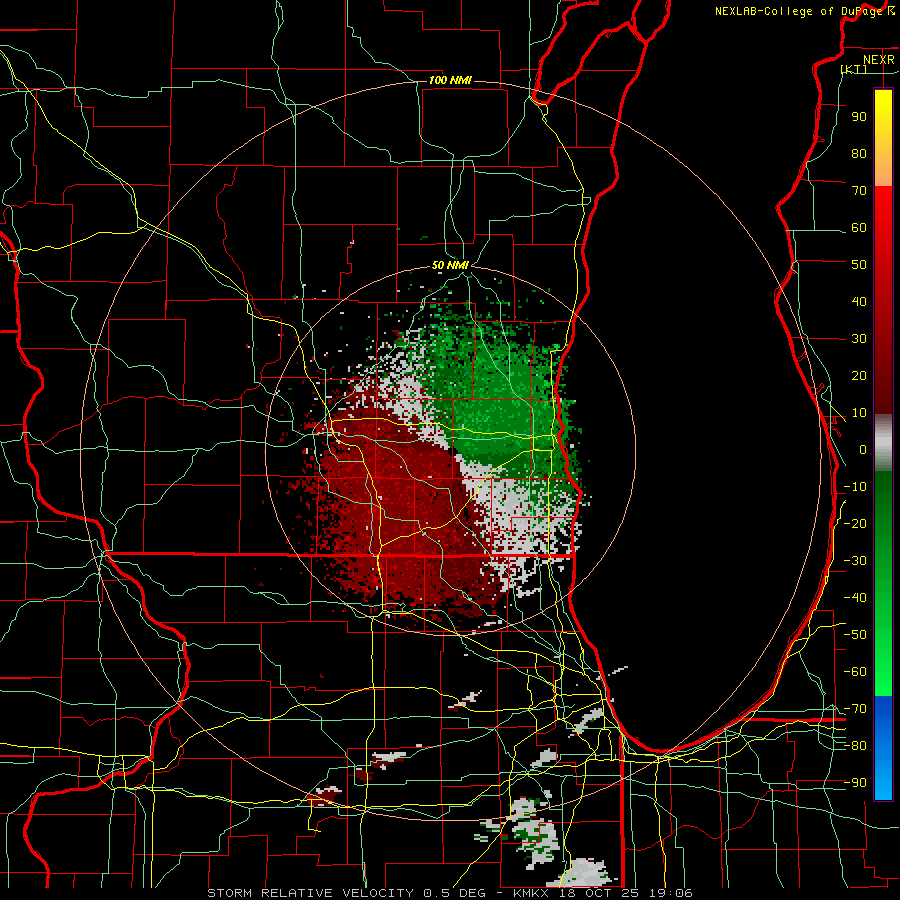
Task: Click the 50 tick label on velocity scale
Action: 859,265
